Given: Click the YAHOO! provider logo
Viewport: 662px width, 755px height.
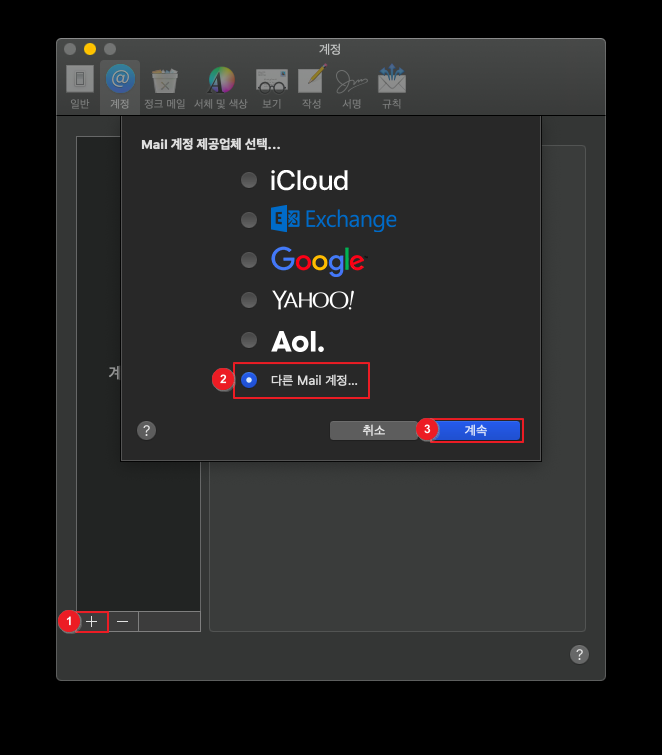Looking at the screenshot, I should tap(313, 300).
